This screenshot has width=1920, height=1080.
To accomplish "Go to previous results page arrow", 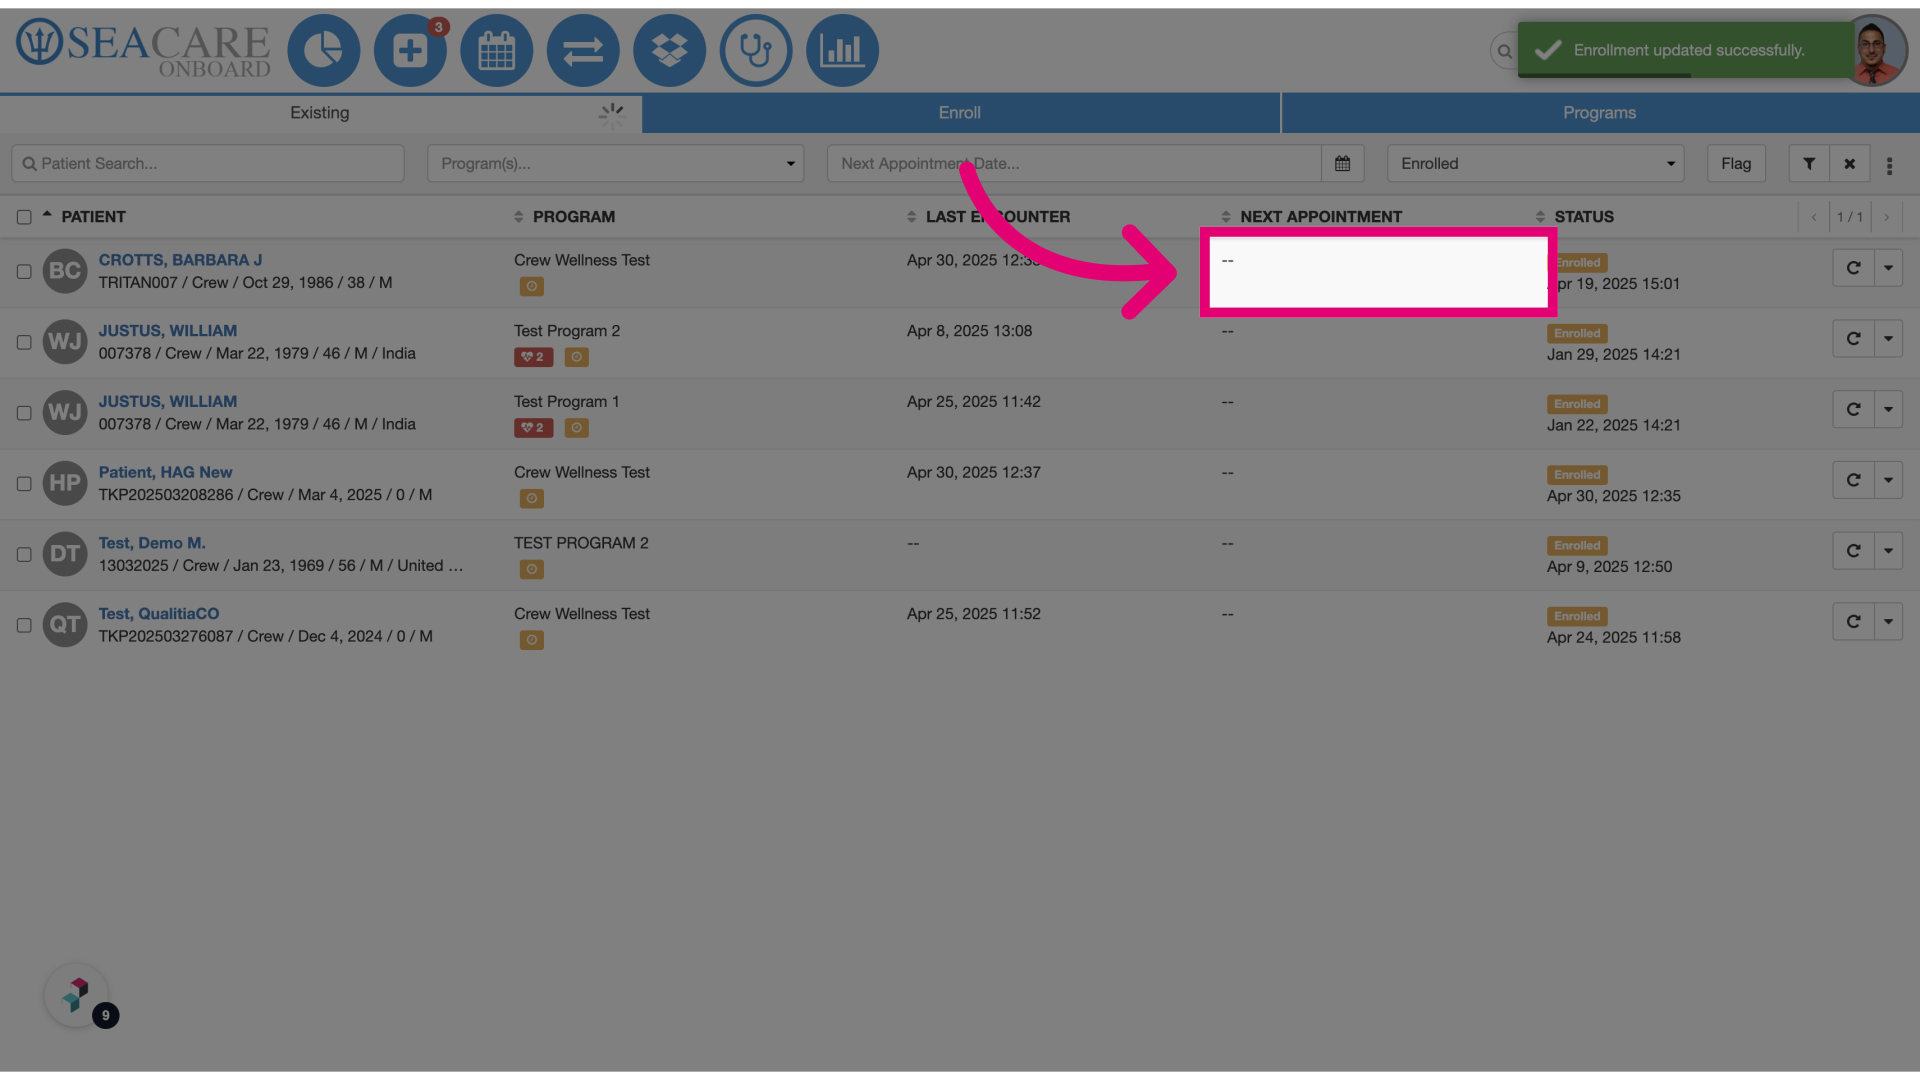I will 1813,217.
